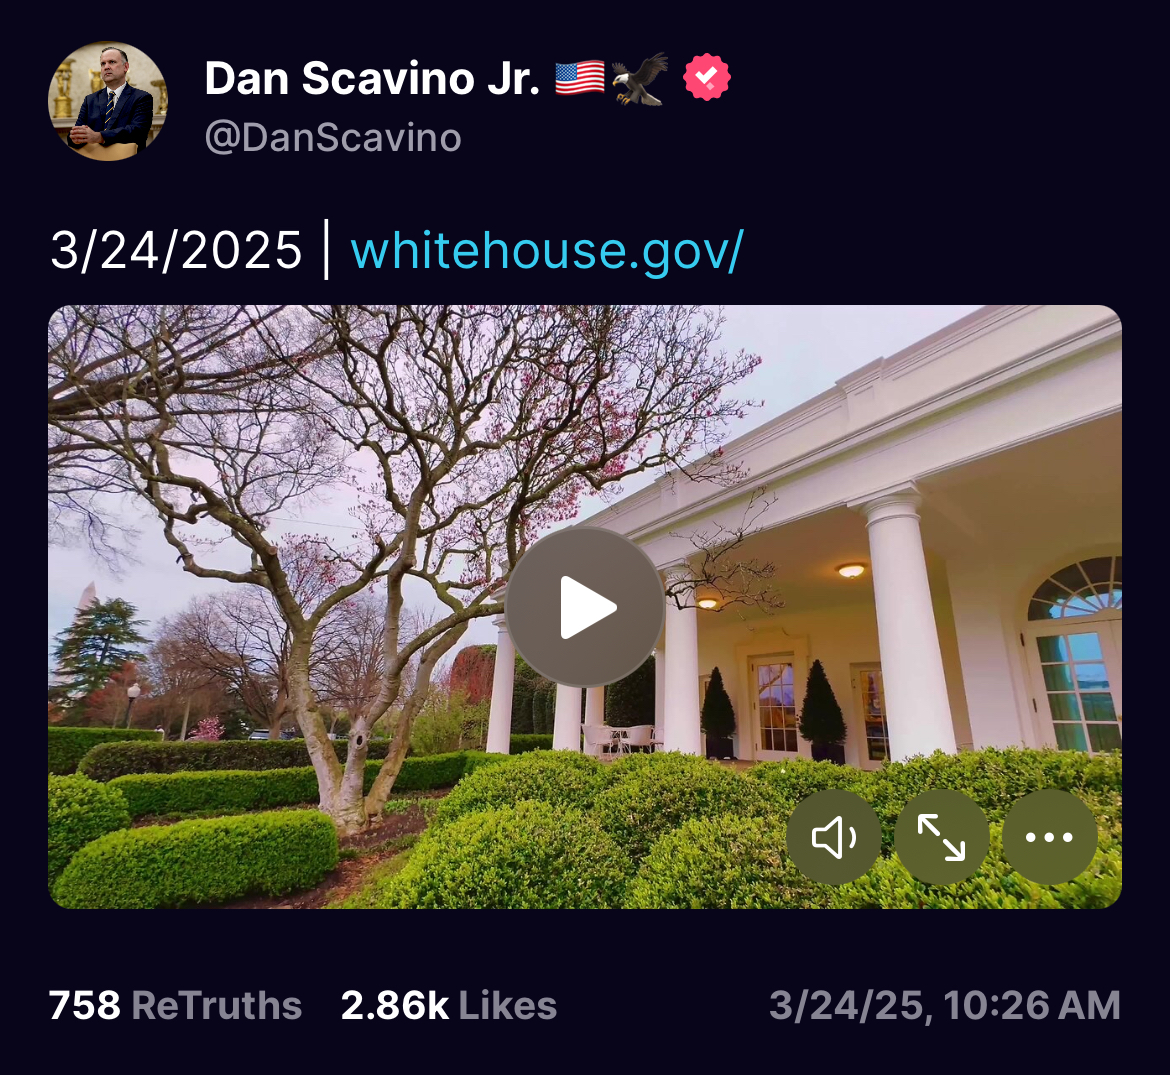Open the three-dot video options menu

tap(1049, 837)
